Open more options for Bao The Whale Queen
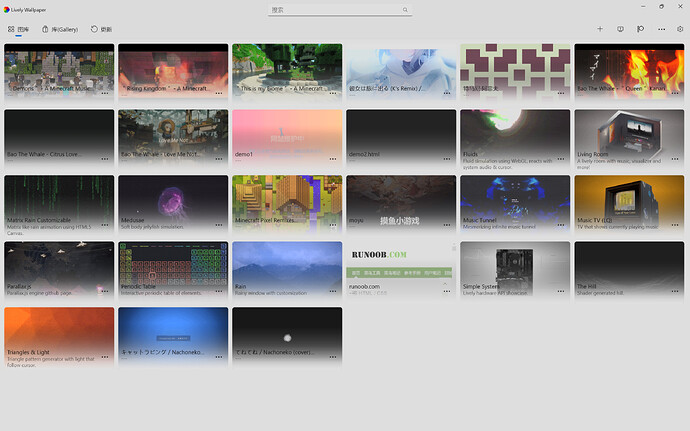The height and width of the screenshot is (431, 690). point(675,93)
